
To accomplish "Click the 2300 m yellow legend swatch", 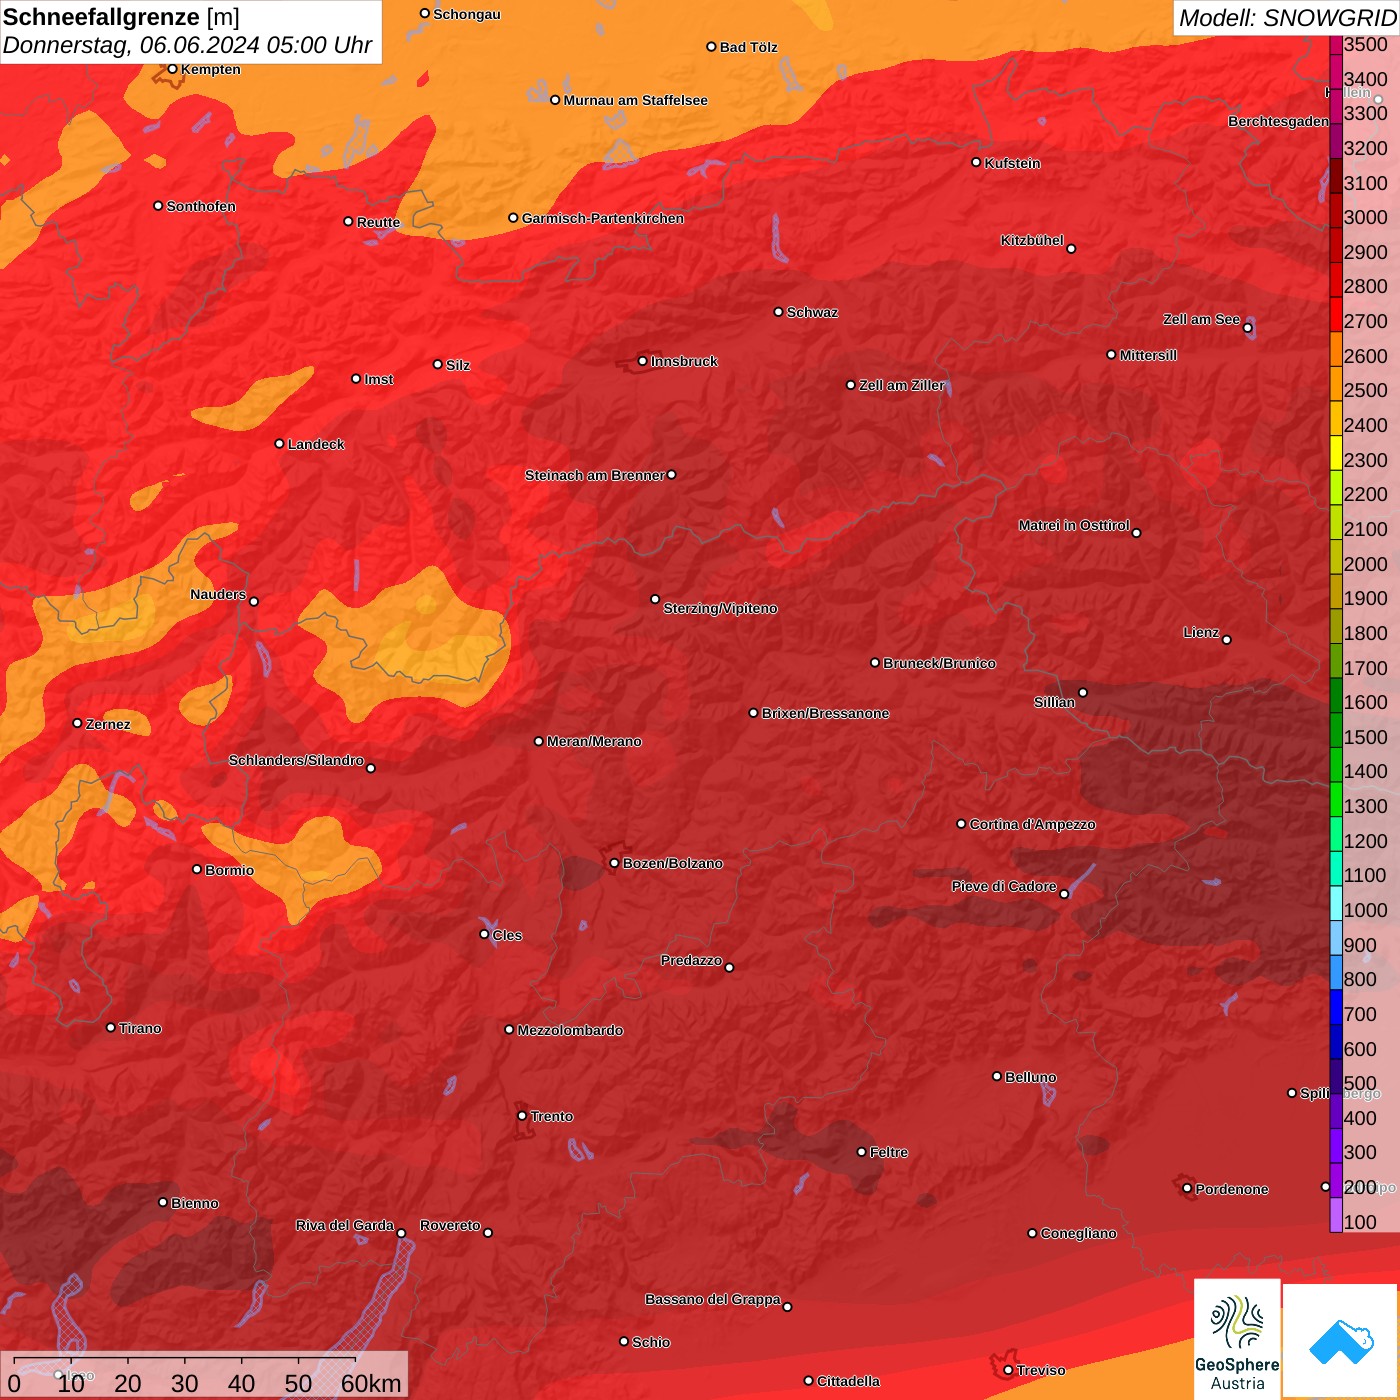I will click(x=1336, y=452).
